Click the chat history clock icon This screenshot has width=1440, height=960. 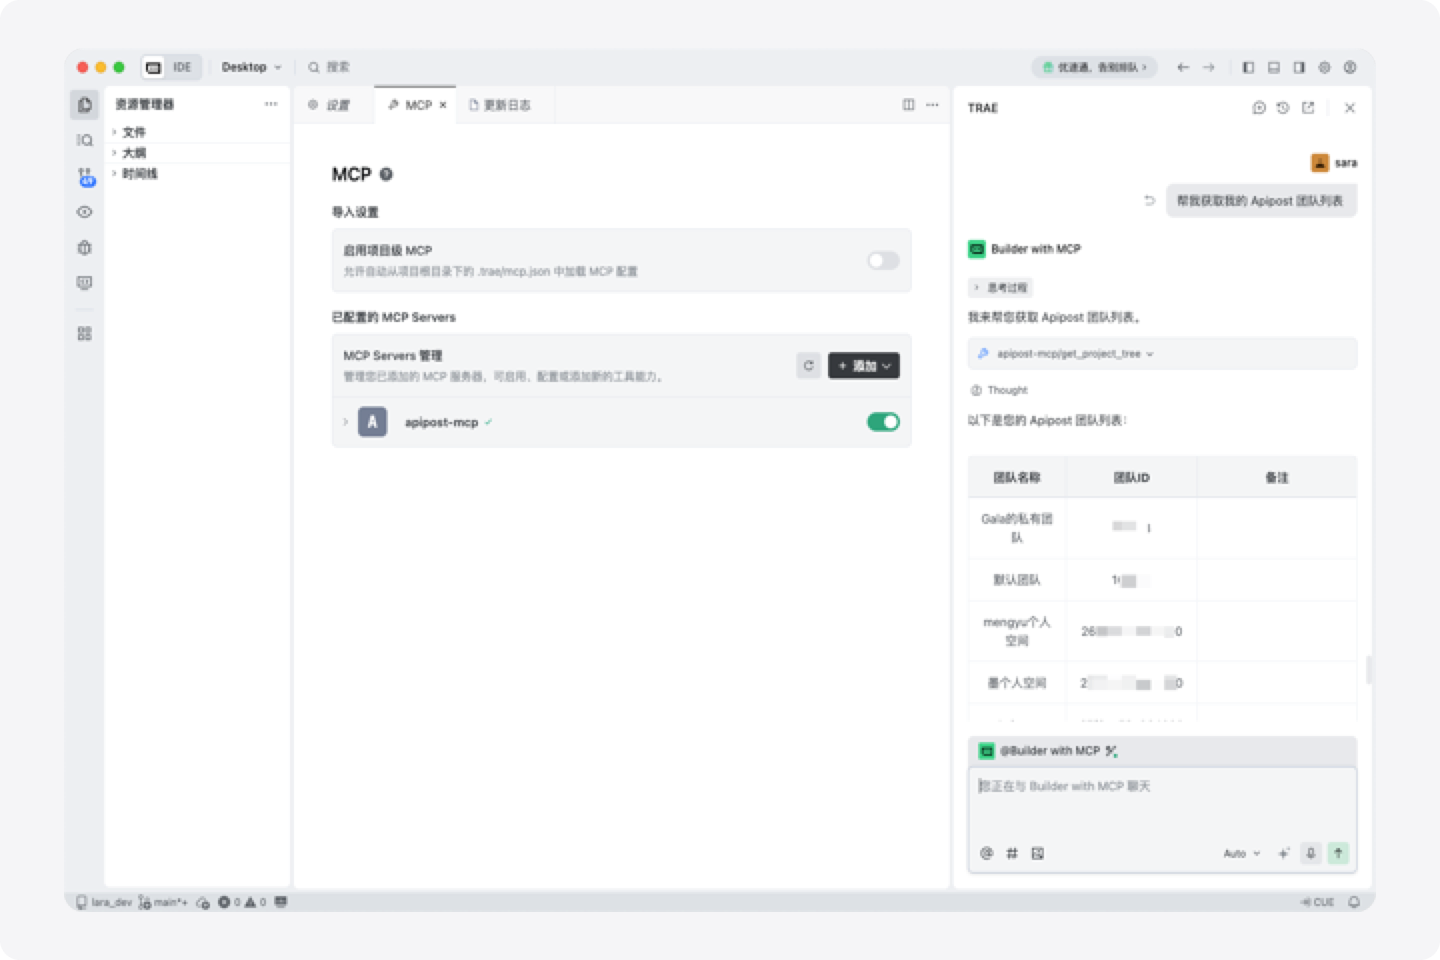tap(1283, 108)
